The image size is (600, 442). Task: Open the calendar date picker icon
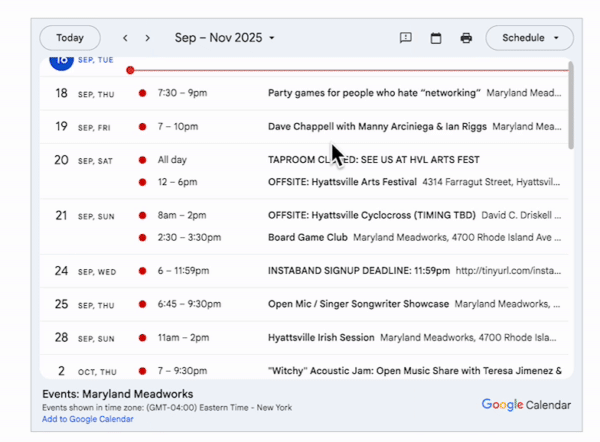point(436,38)
